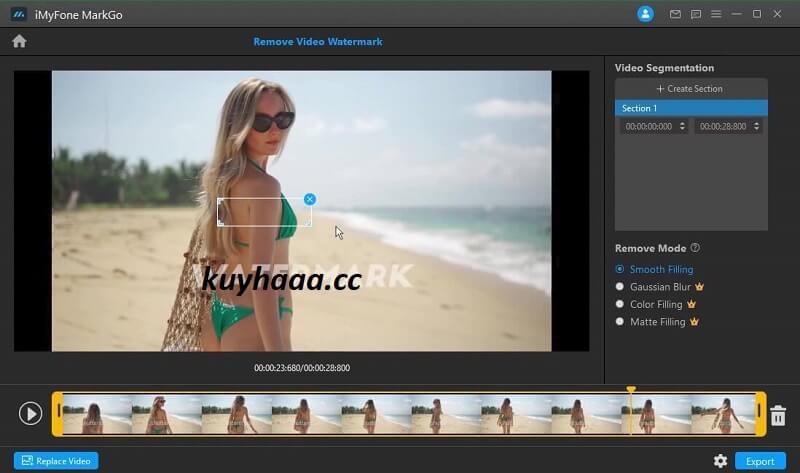The width and height of the screenshot is (800, 473).
Task: Click the Video Segmentation heading
Action: pos(664,68)
